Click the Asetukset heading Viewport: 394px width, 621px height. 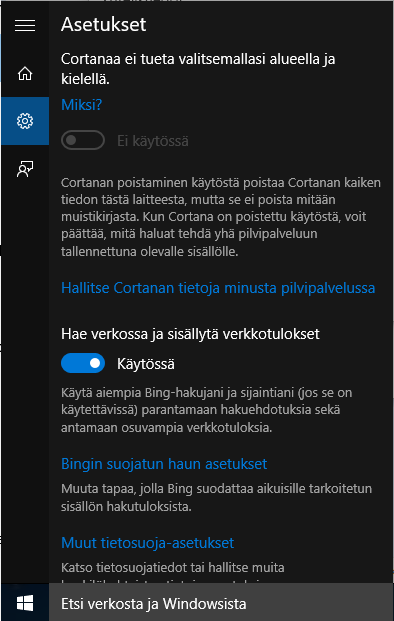(x=103, y=25)
